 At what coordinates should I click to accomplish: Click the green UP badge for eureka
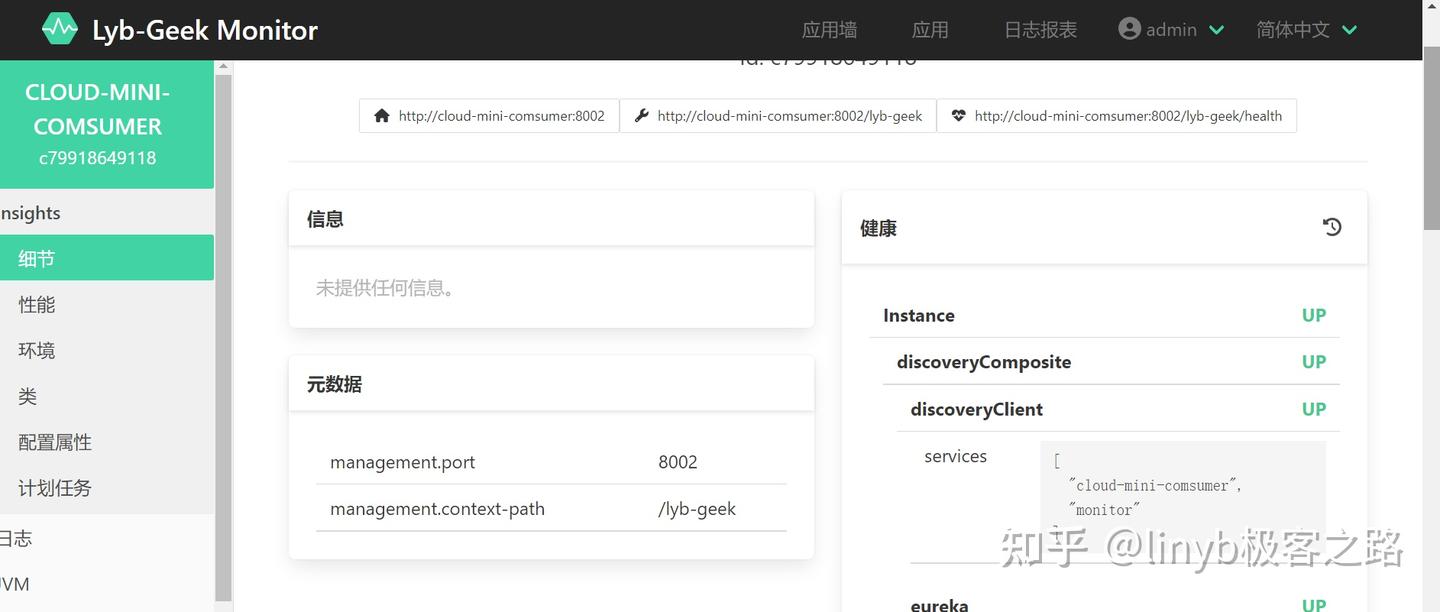(x=1313, y=604)
